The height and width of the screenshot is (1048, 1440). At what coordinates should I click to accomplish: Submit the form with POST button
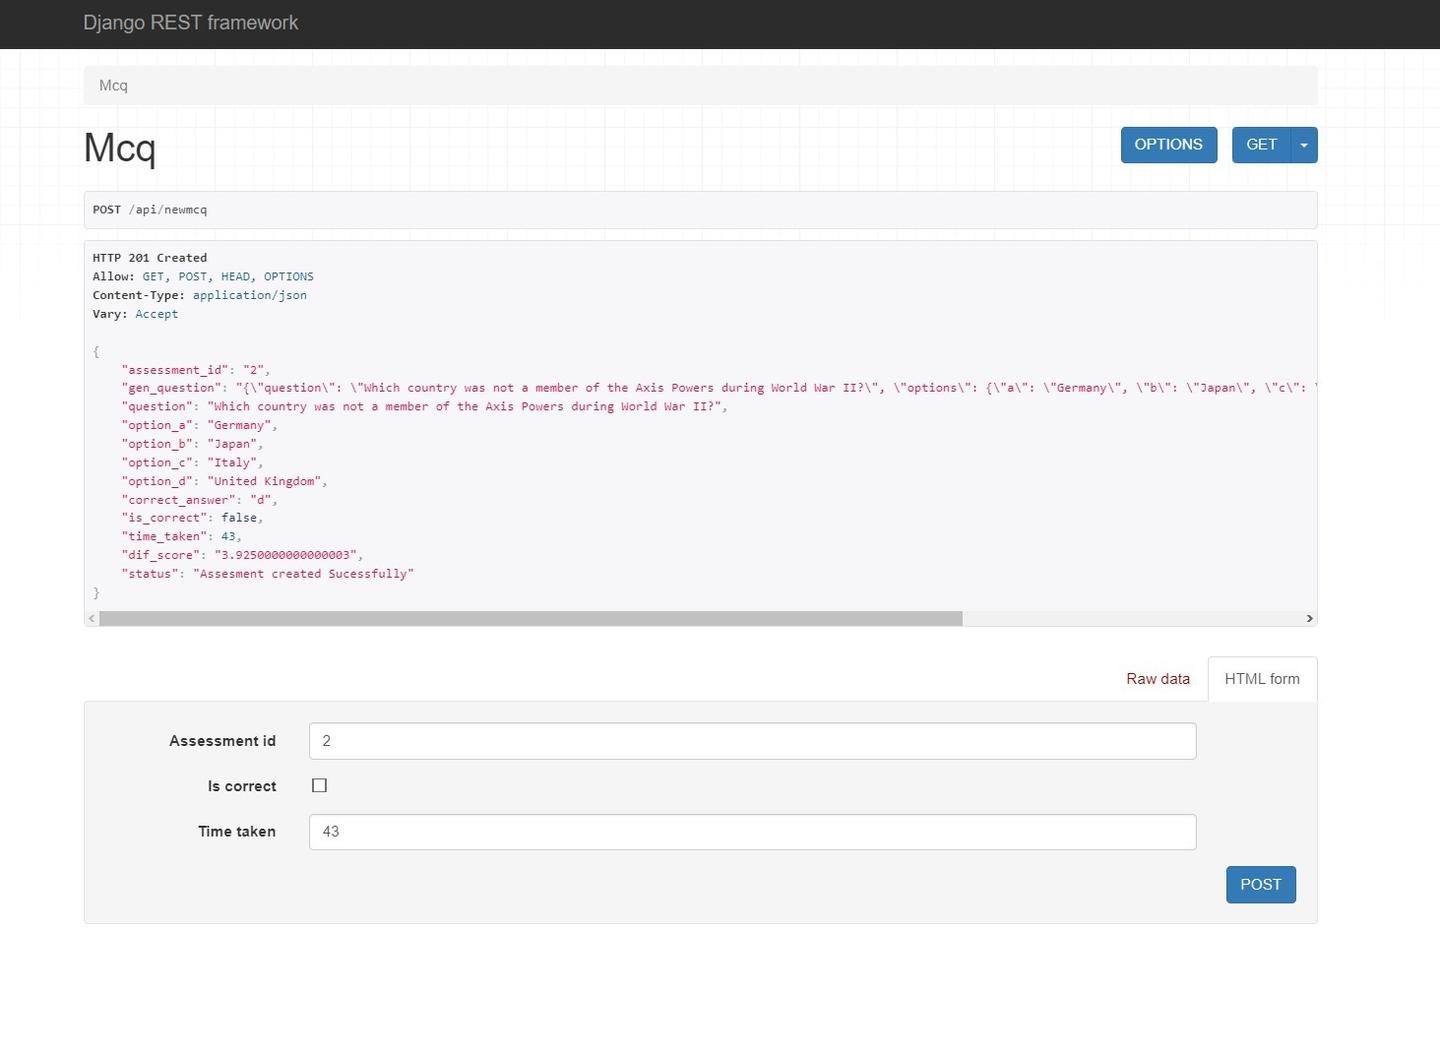[x=1260, y=885]
